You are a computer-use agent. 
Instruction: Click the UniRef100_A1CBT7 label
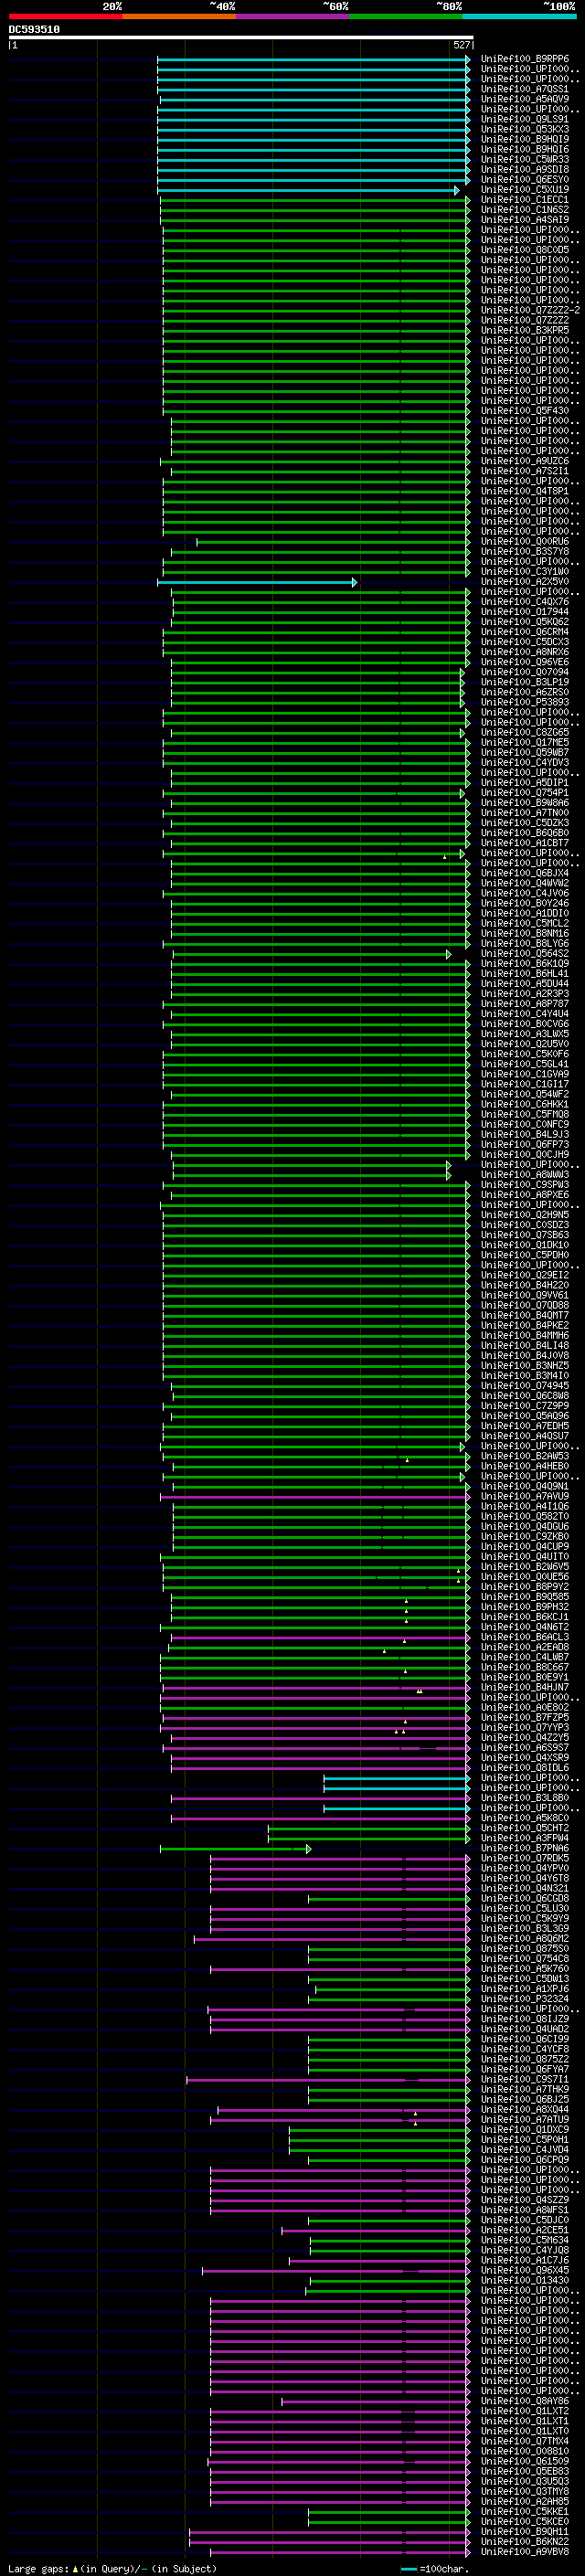(525, 843)
